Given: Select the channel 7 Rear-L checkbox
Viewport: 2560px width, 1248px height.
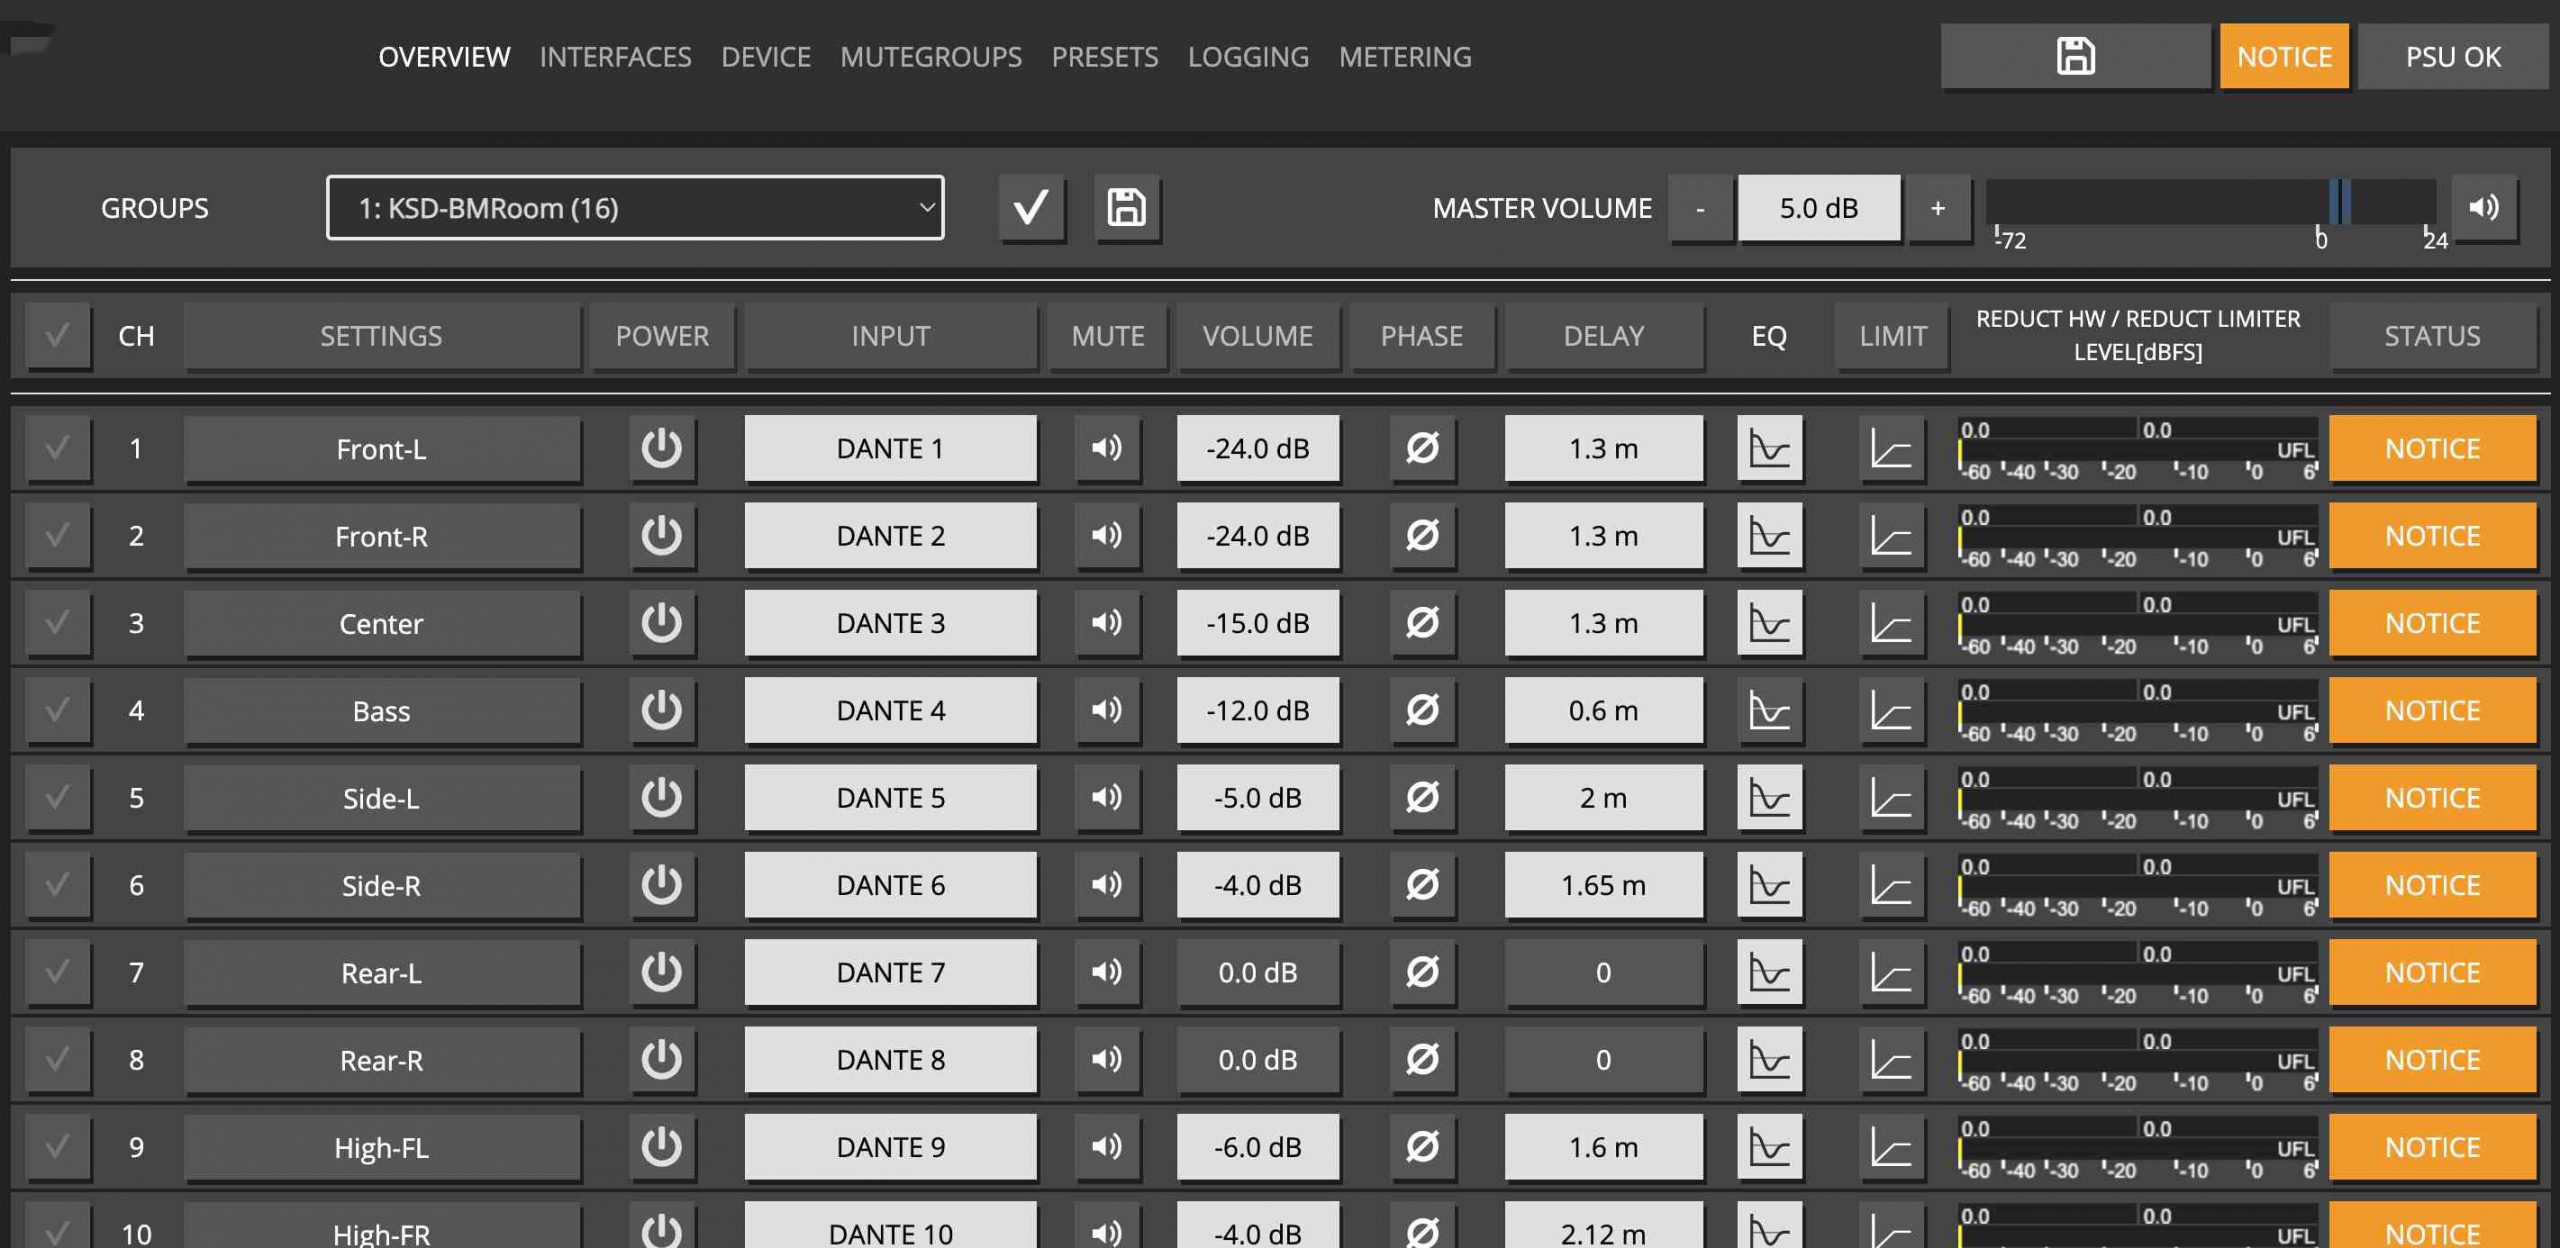Looking at the screenshot, I should tap(58, 972).
